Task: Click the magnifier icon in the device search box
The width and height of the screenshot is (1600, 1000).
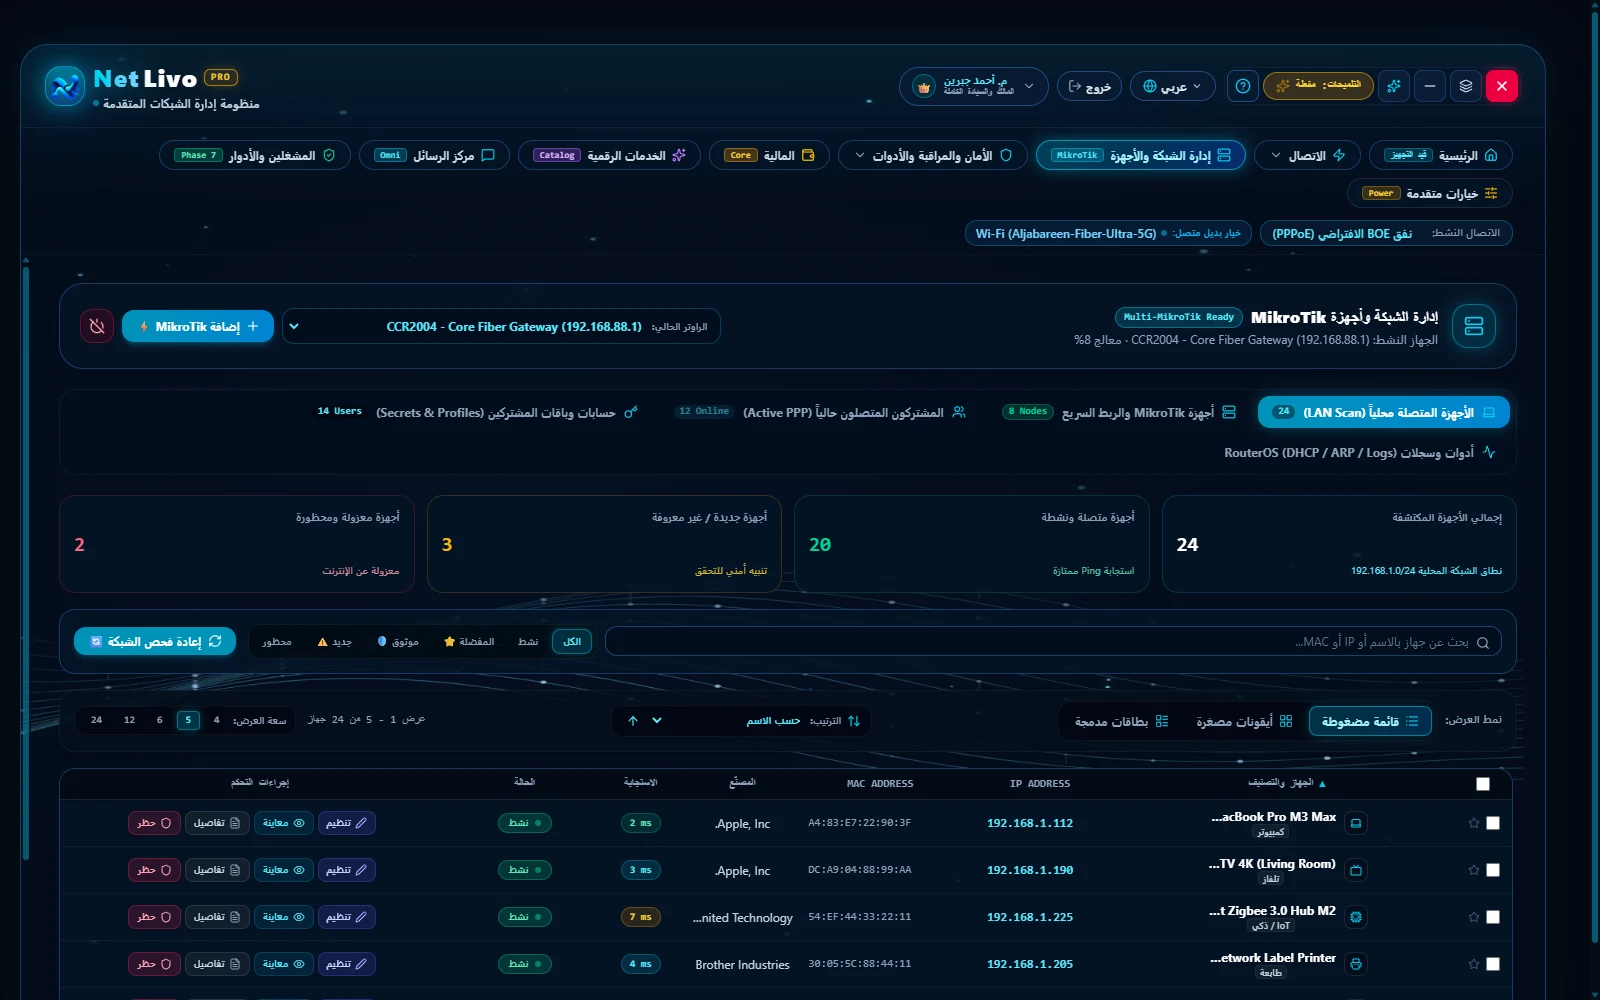Action: click(1483, 643)
